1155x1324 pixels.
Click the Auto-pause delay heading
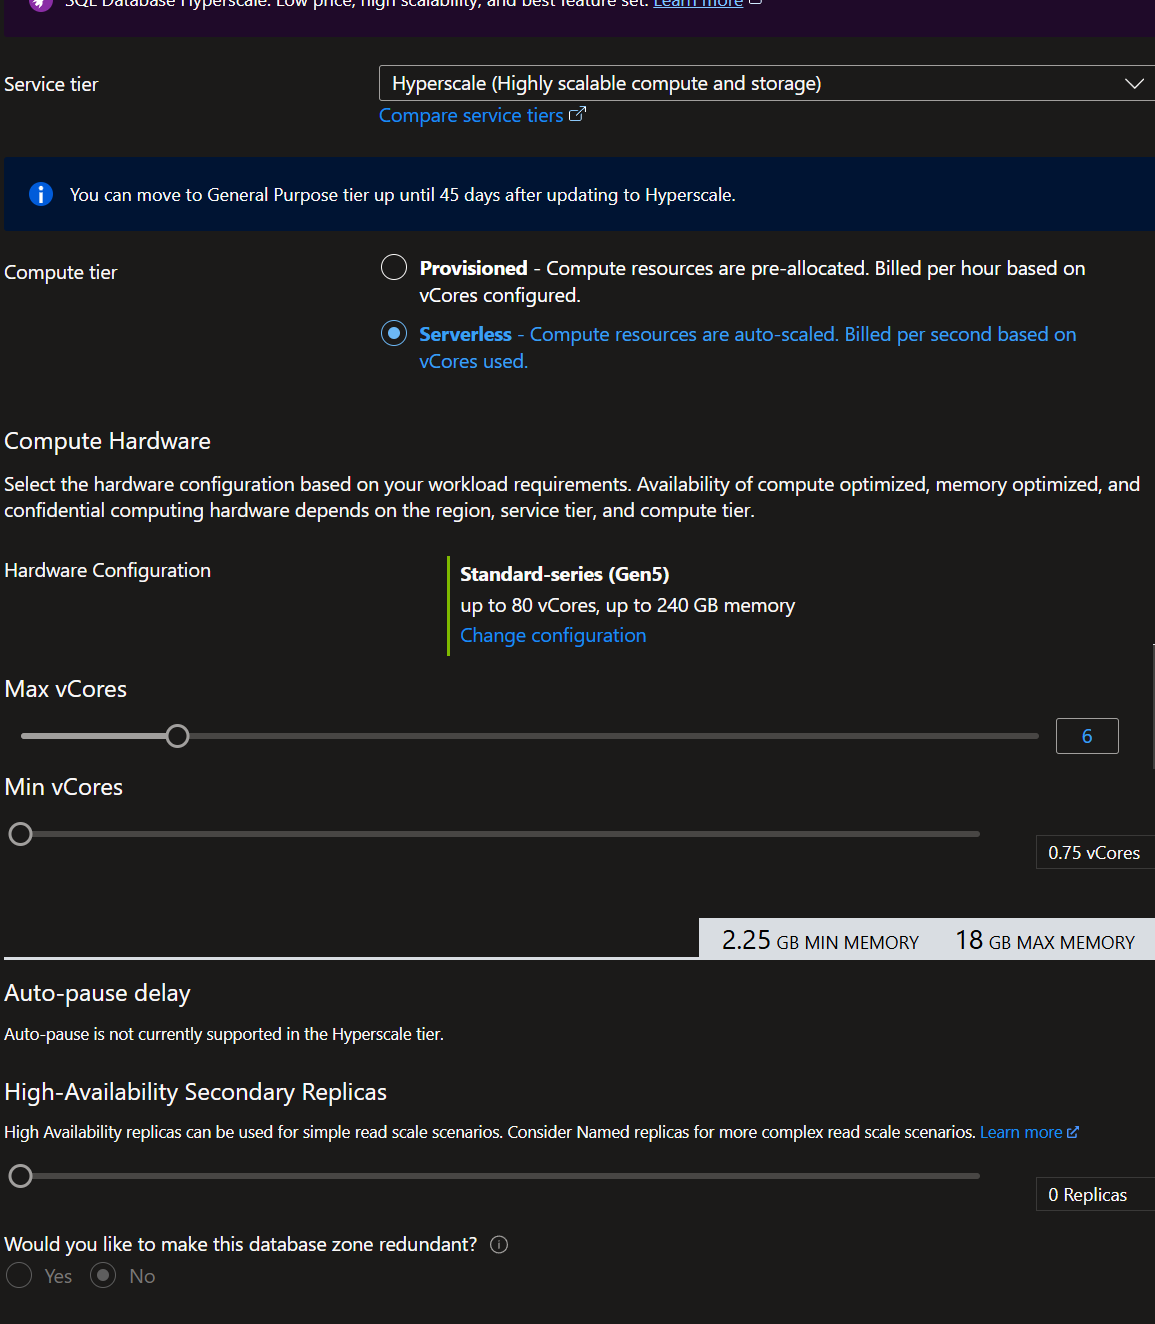coord(97,993)
